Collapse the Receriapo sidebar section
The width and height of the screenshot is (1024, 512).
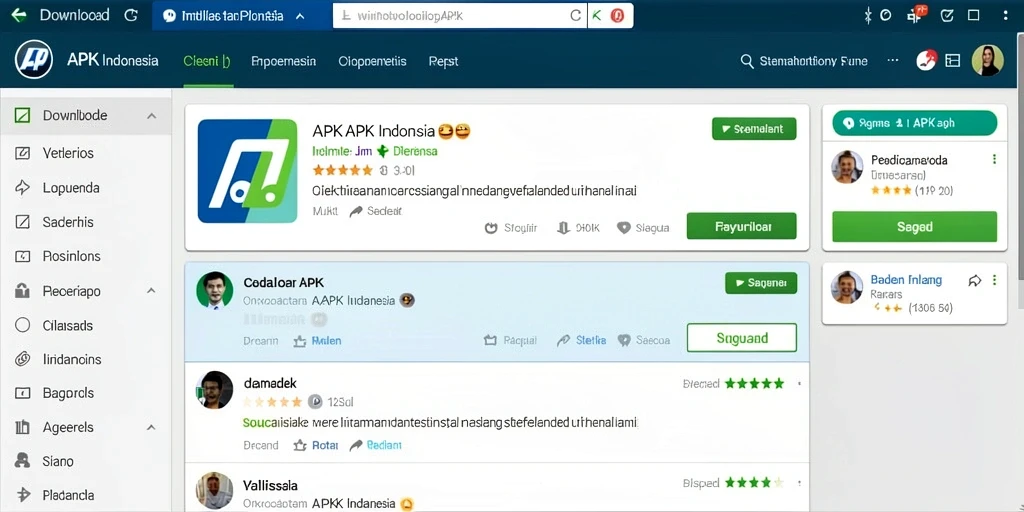click(x=152, y=291)
